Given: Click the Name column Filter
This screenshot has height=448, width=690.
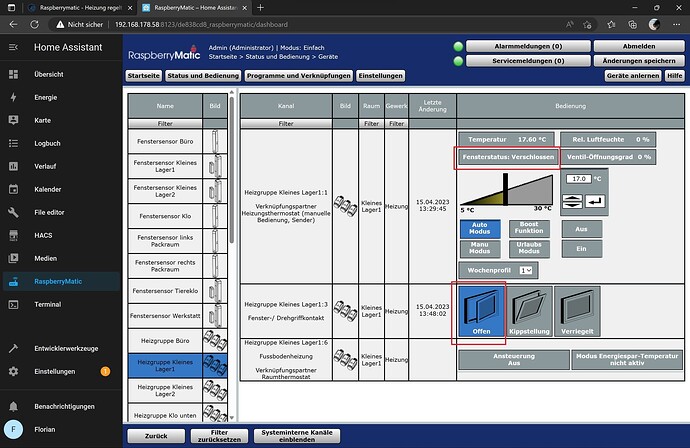Looking at the screenshot, I should coord(165,124).
